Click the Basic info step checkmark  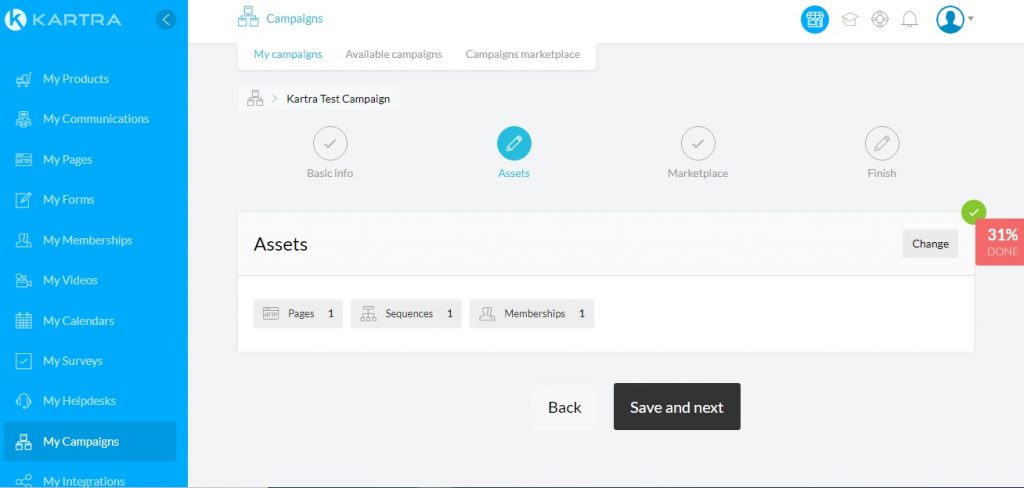(330, 144)
